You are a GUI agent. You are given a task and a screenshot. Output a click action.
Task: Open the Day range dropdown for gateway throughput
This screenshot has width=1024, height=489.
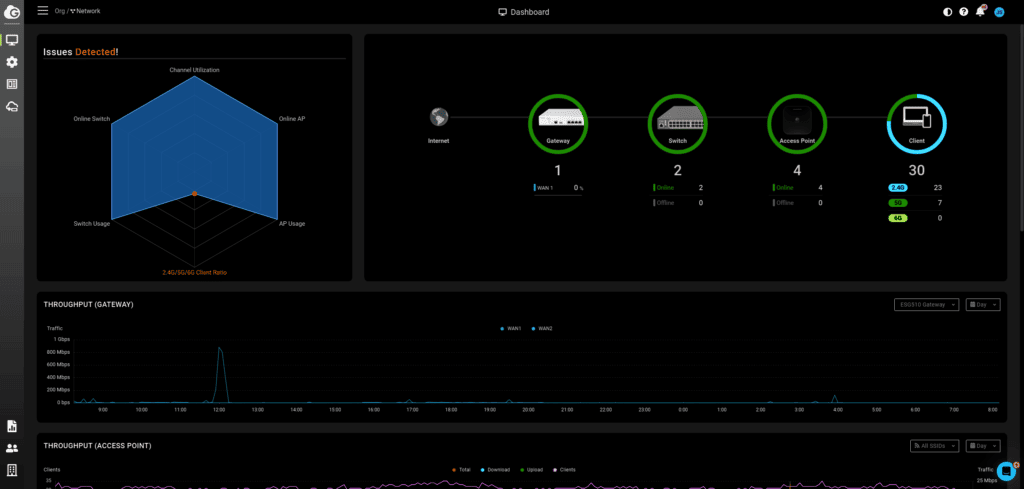[x=982, y=304]
